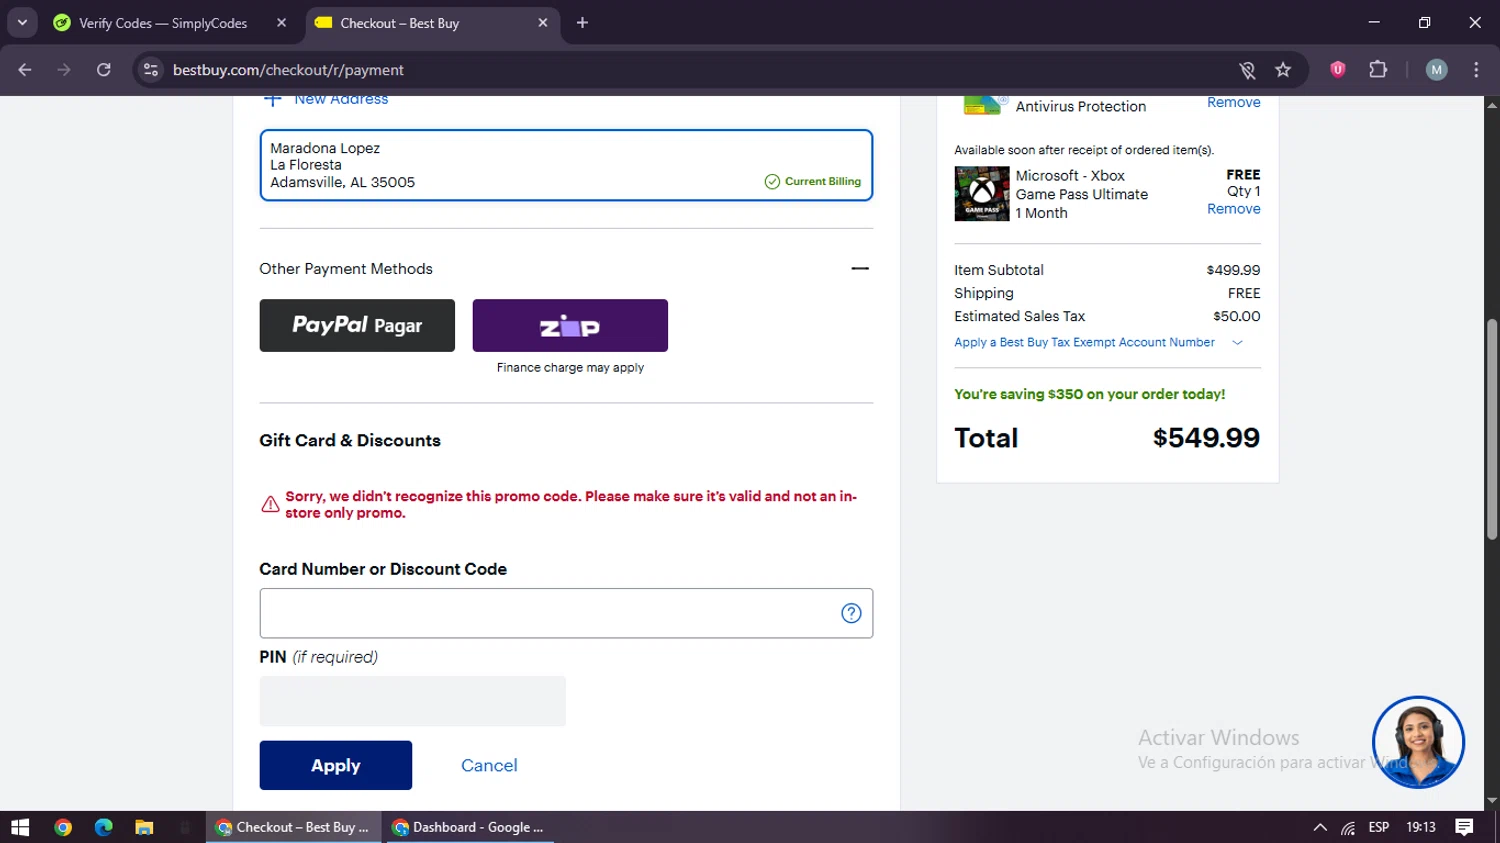Open Chrome from the taskbar
Image resolution: width=1500 pixels, height=843 pixels.
click(63, 827)
